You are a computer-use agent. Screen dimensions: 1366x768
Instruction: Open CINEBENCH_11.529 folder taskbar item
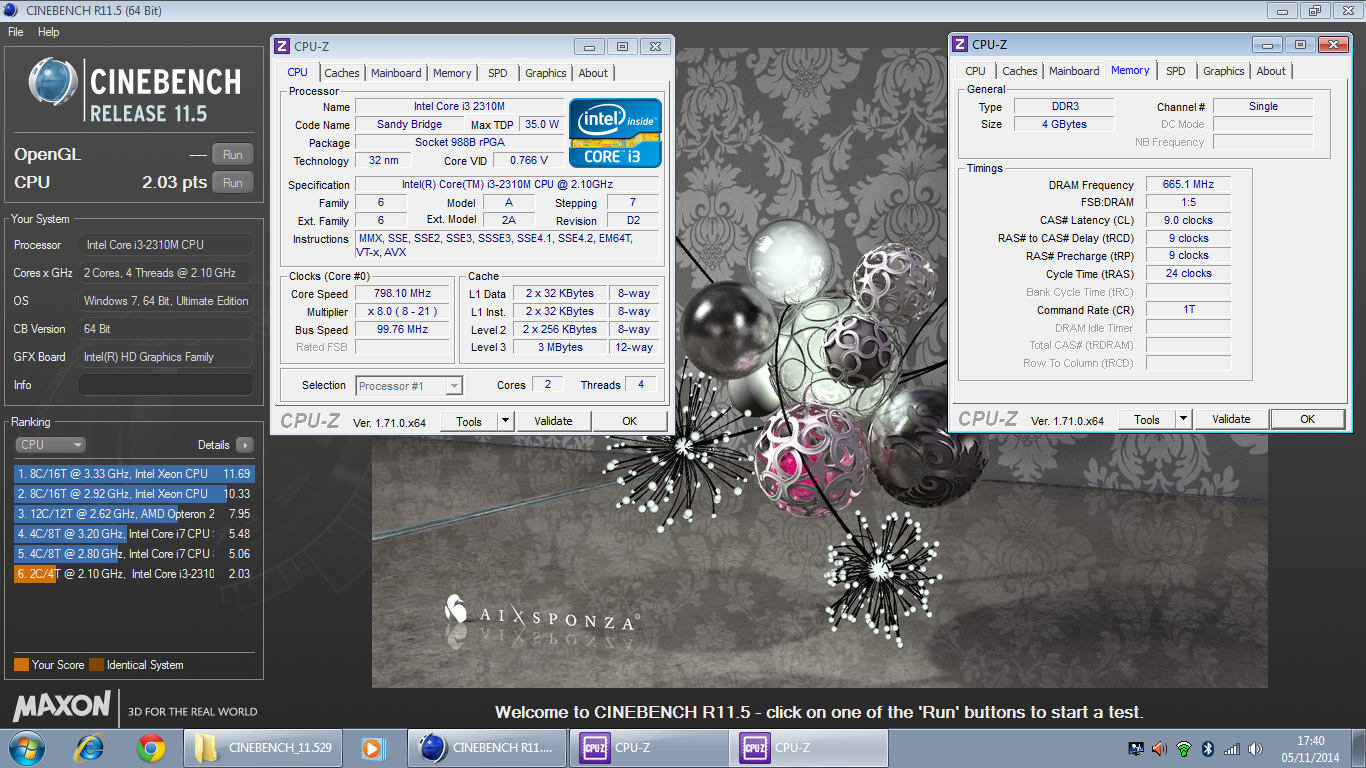pos(264,748)
